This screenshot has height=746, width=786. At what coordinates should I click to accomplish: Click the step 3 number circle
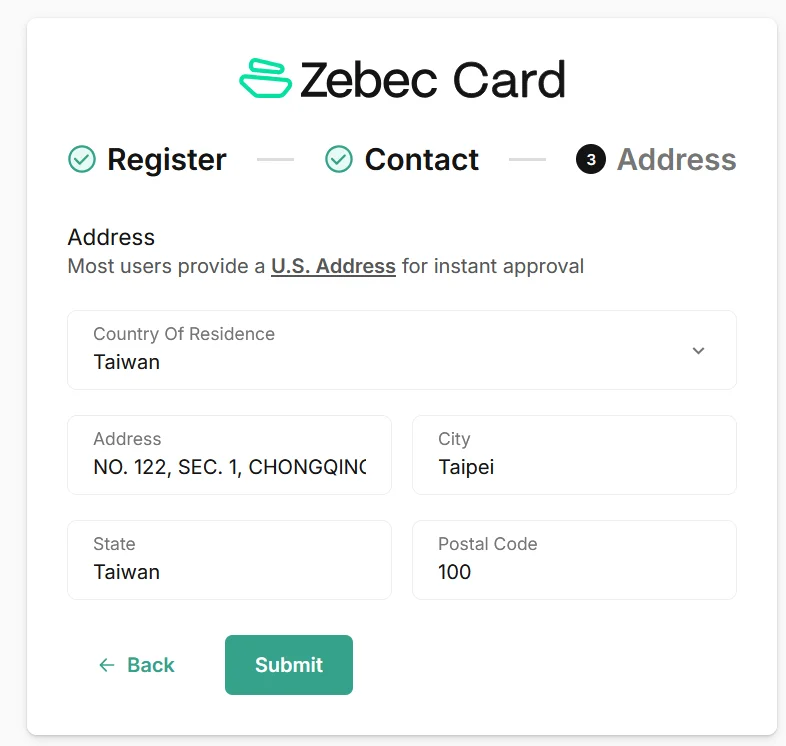click(x=591, y=159)
